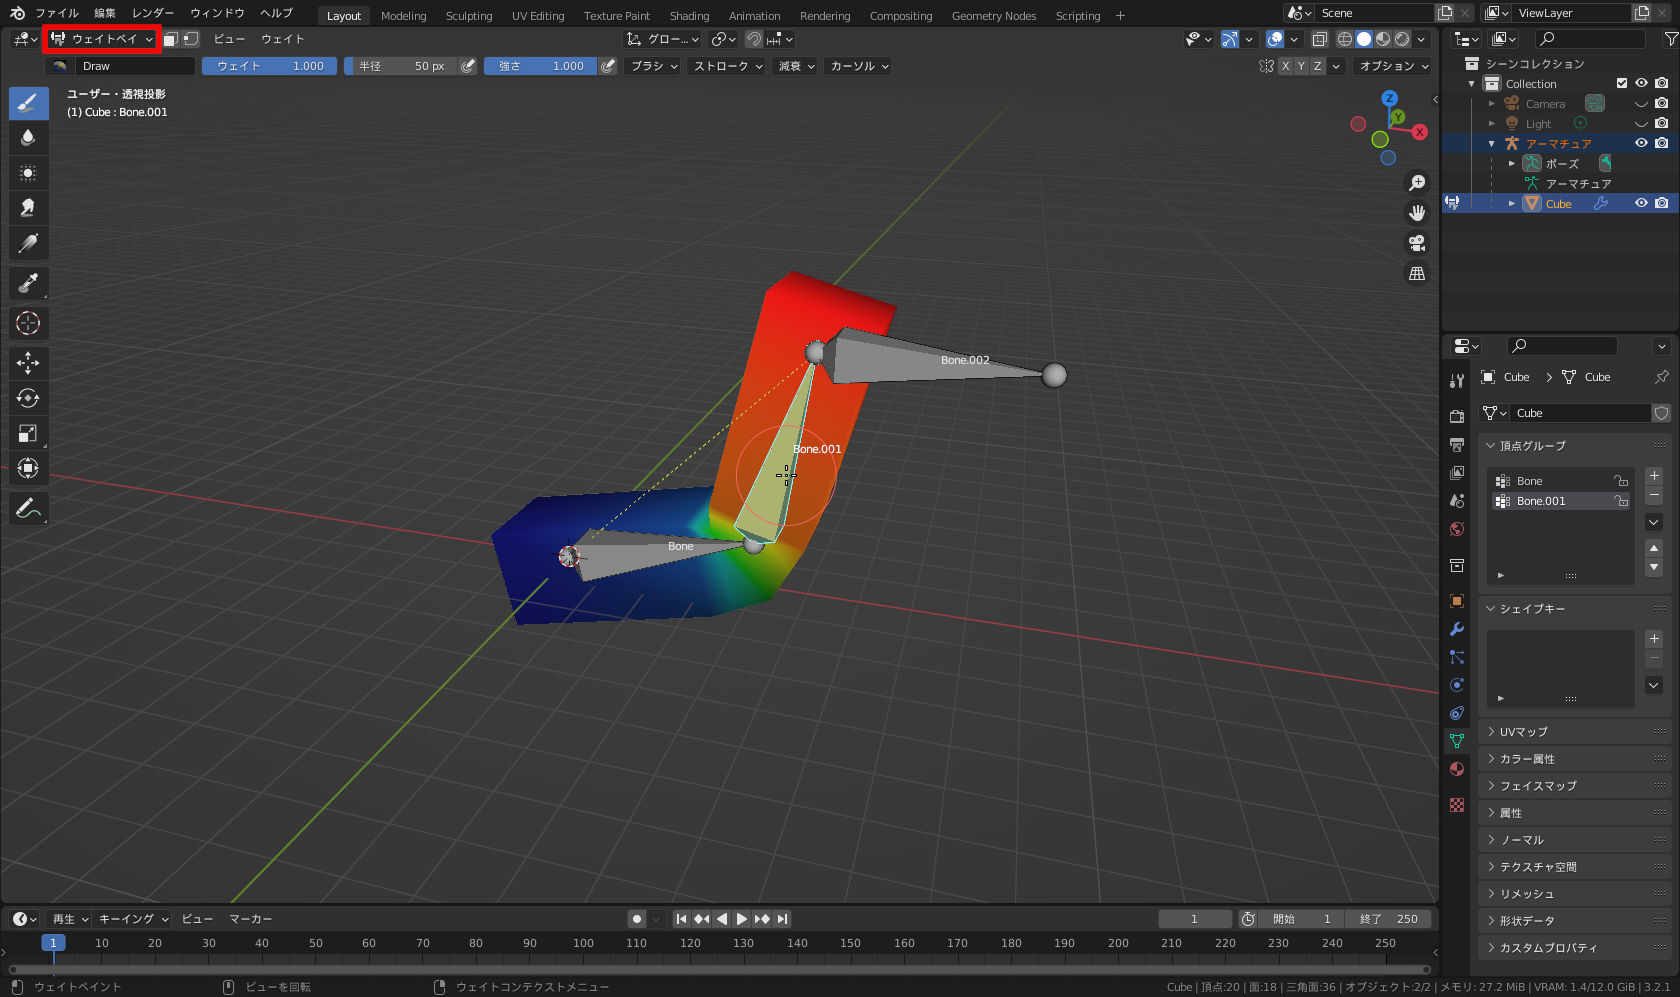Screen dimensions: 1680x997
Task: Uncheck the Collection exclude checkbox
Action: [1622, 84]
